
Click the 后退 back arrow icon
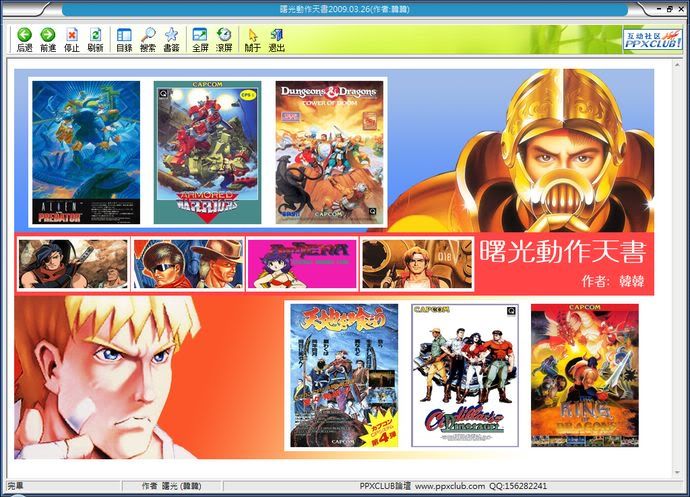click(24, 34)
